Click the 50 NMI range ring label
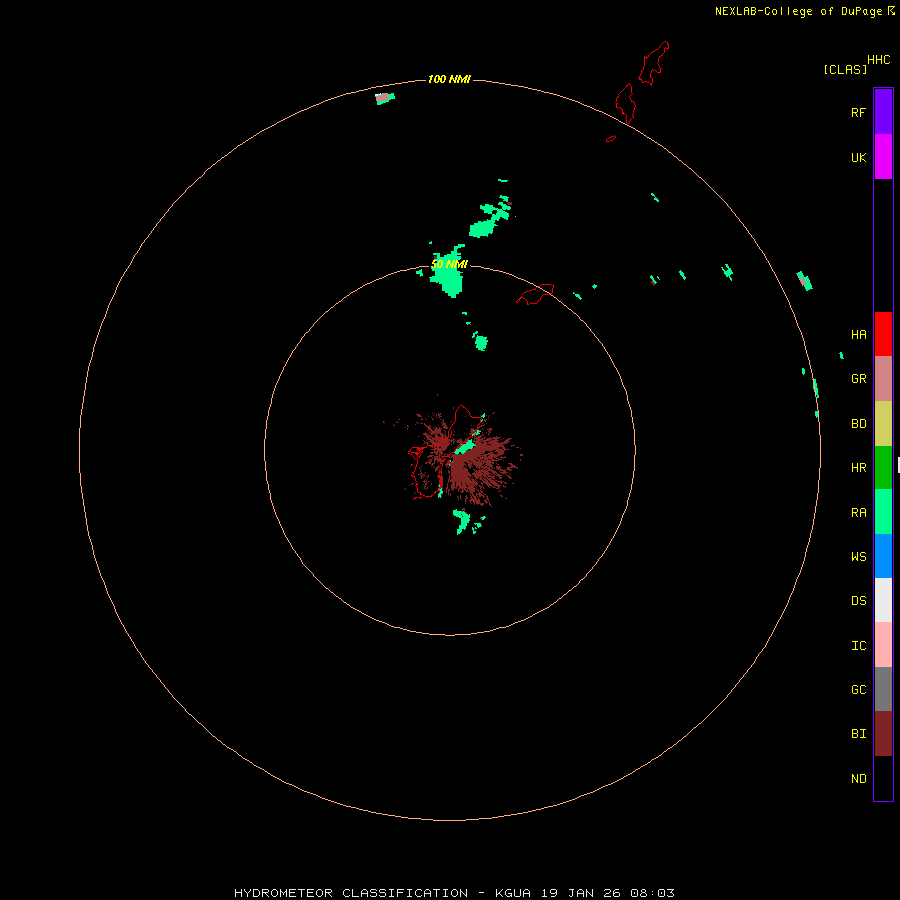Viewport: 900px width, 900px height. (449, 264)
